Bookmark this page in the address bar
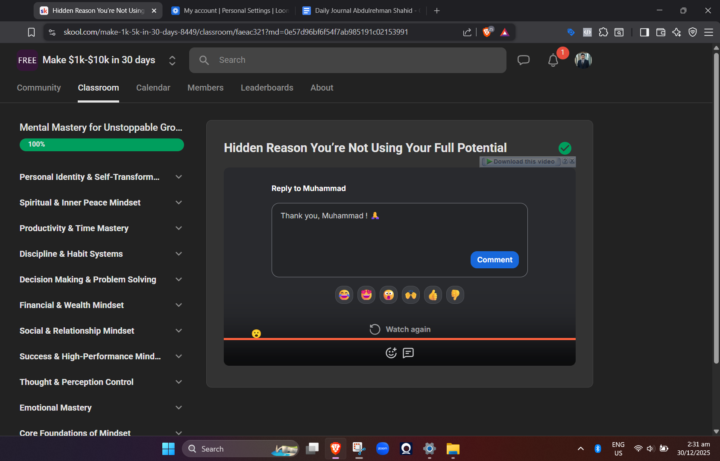 (31, 32)
